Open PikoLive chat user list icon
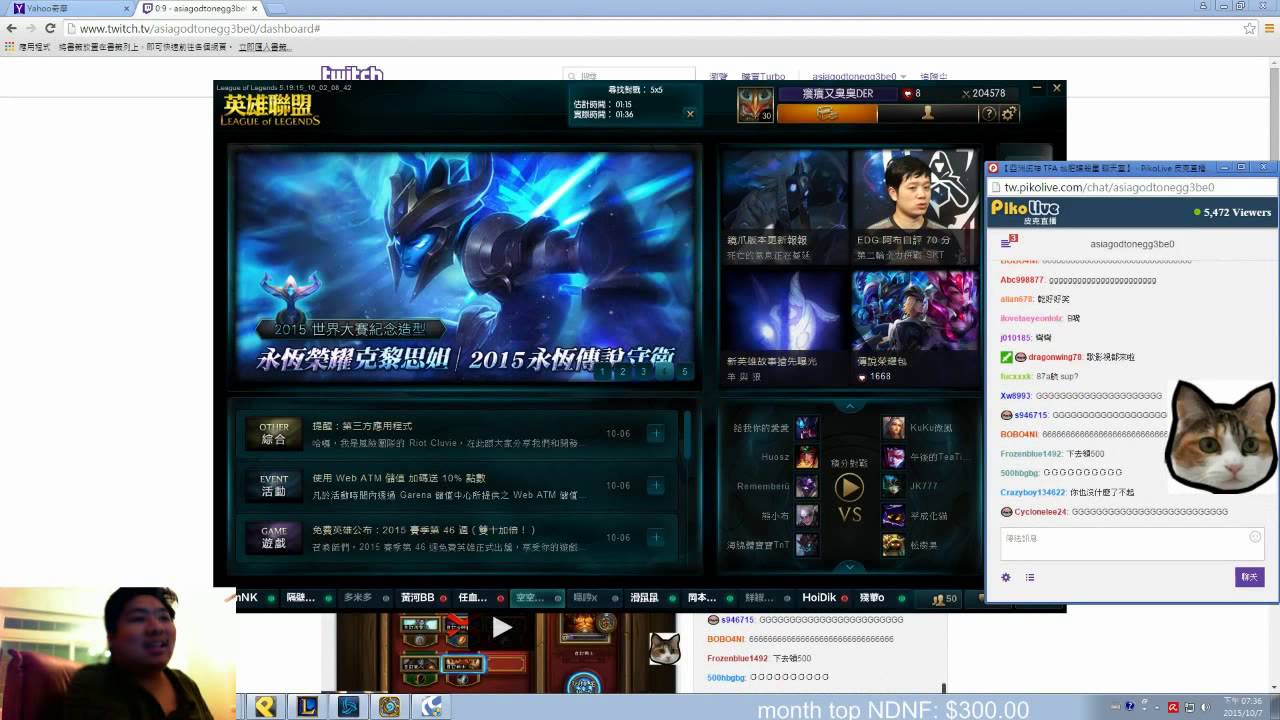1280x720 pixels. pos(1030,577)
